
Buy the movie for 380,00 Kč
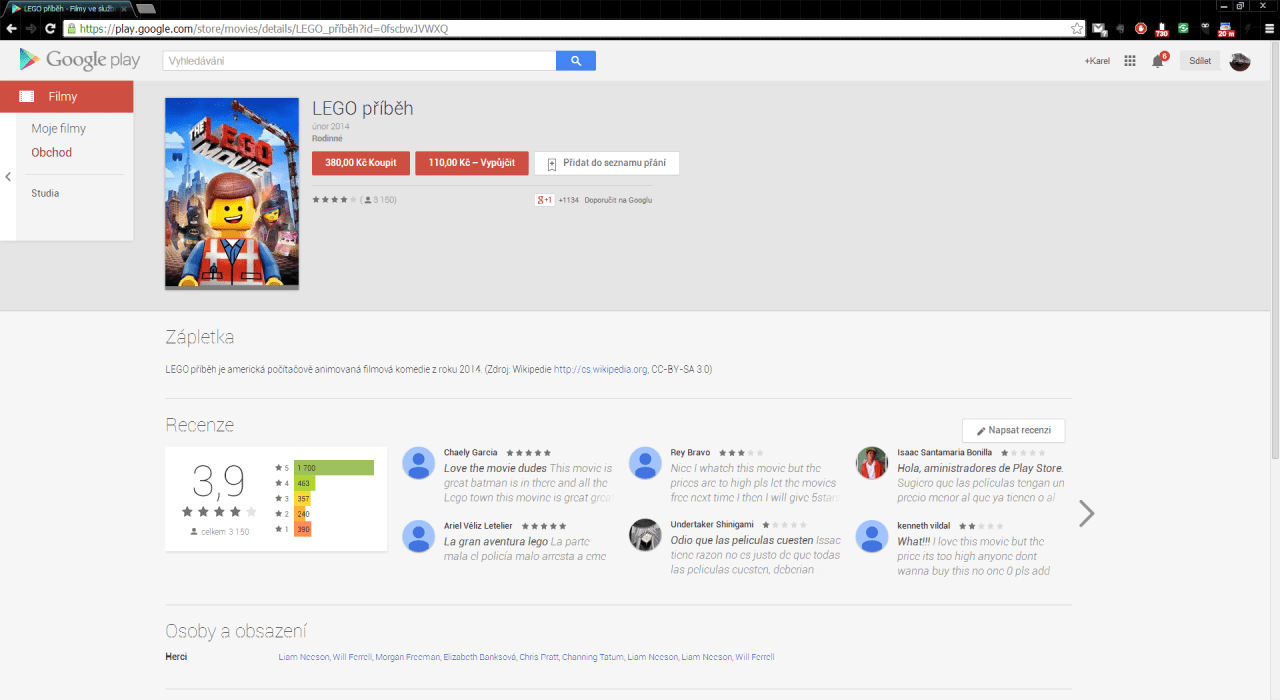pyautogui.click(x=361, y=163)
